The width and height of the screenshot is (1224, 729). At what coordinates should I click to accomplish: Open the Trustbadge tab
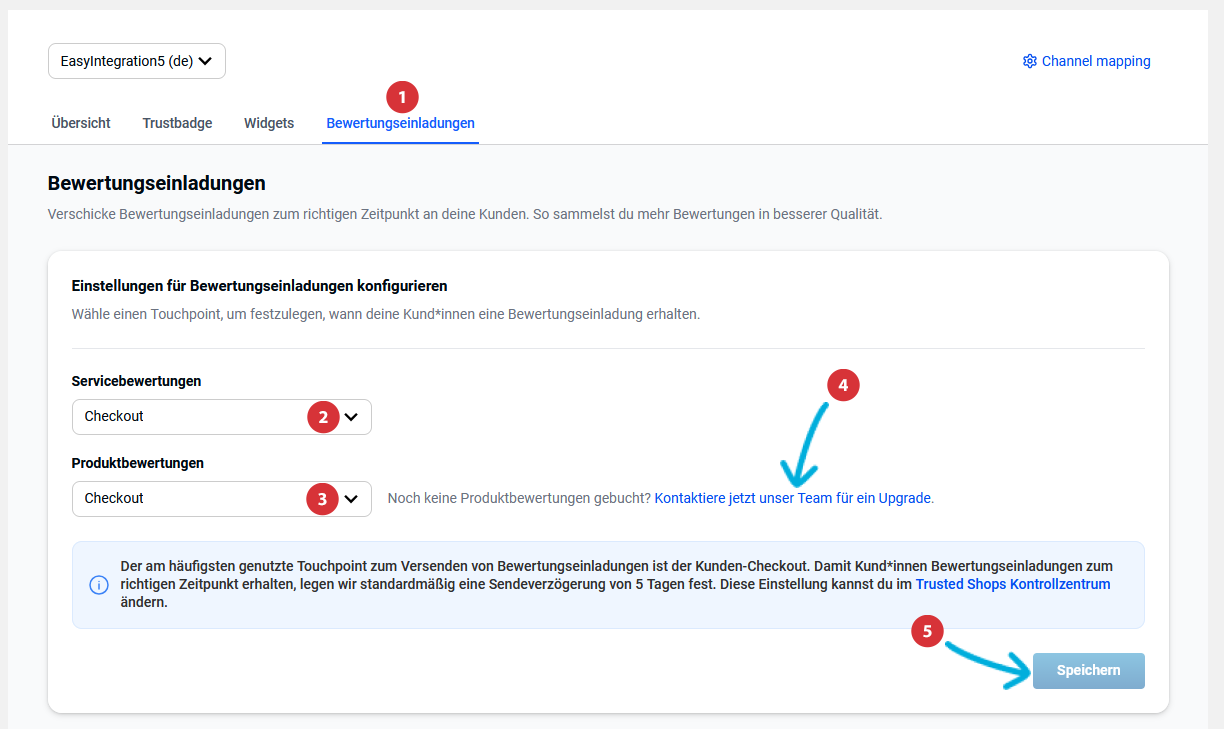click(x=177, y=123)
